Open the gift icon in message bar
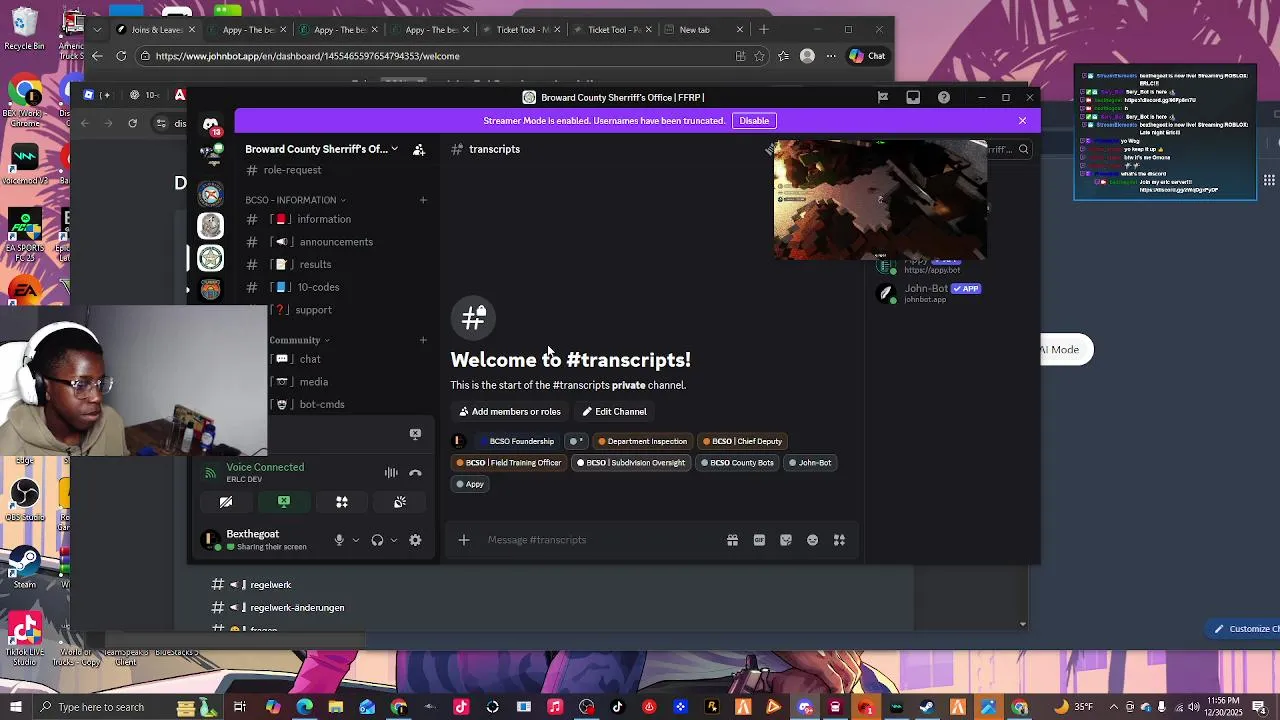Image resolution: width=1280 pixels, height=720 pixels. click(x=732, y=540)
